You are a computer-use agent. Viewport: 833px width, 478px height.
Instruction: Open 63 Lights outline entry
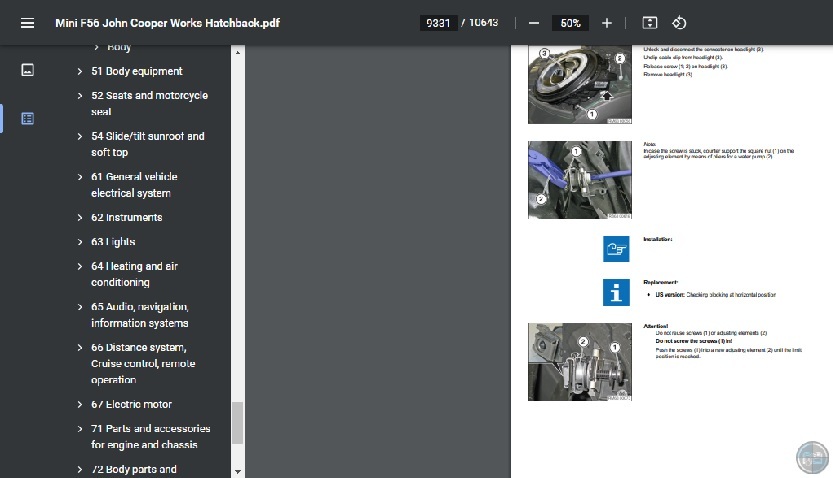coord(113,242)
